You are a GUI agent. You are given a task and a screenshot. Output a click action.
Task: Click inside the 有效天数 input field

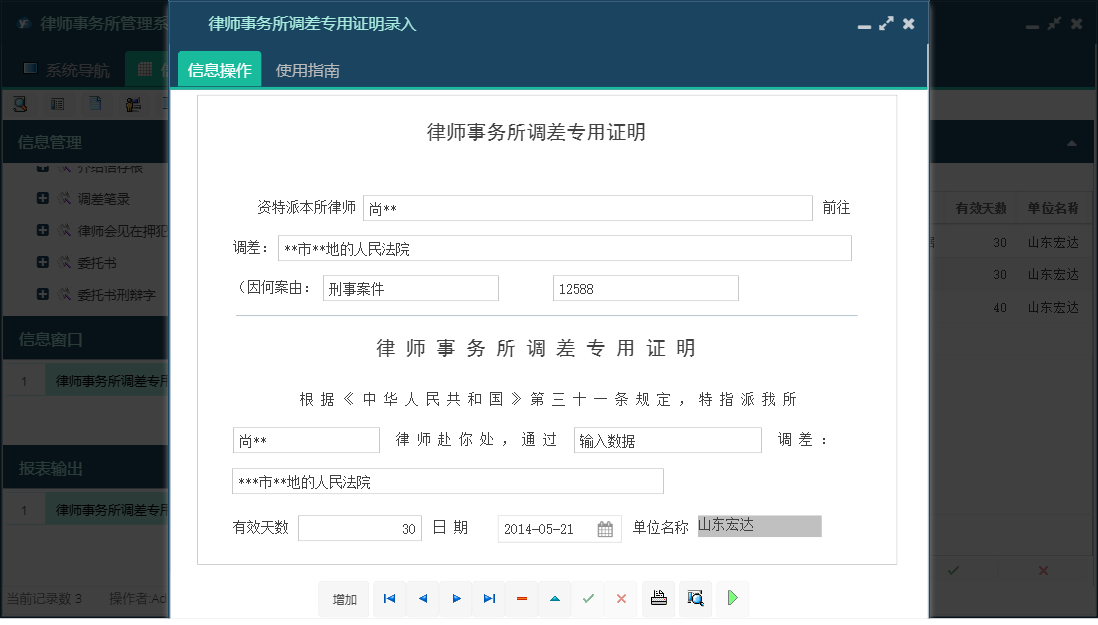pyautogui.click(x=360, y=528)
